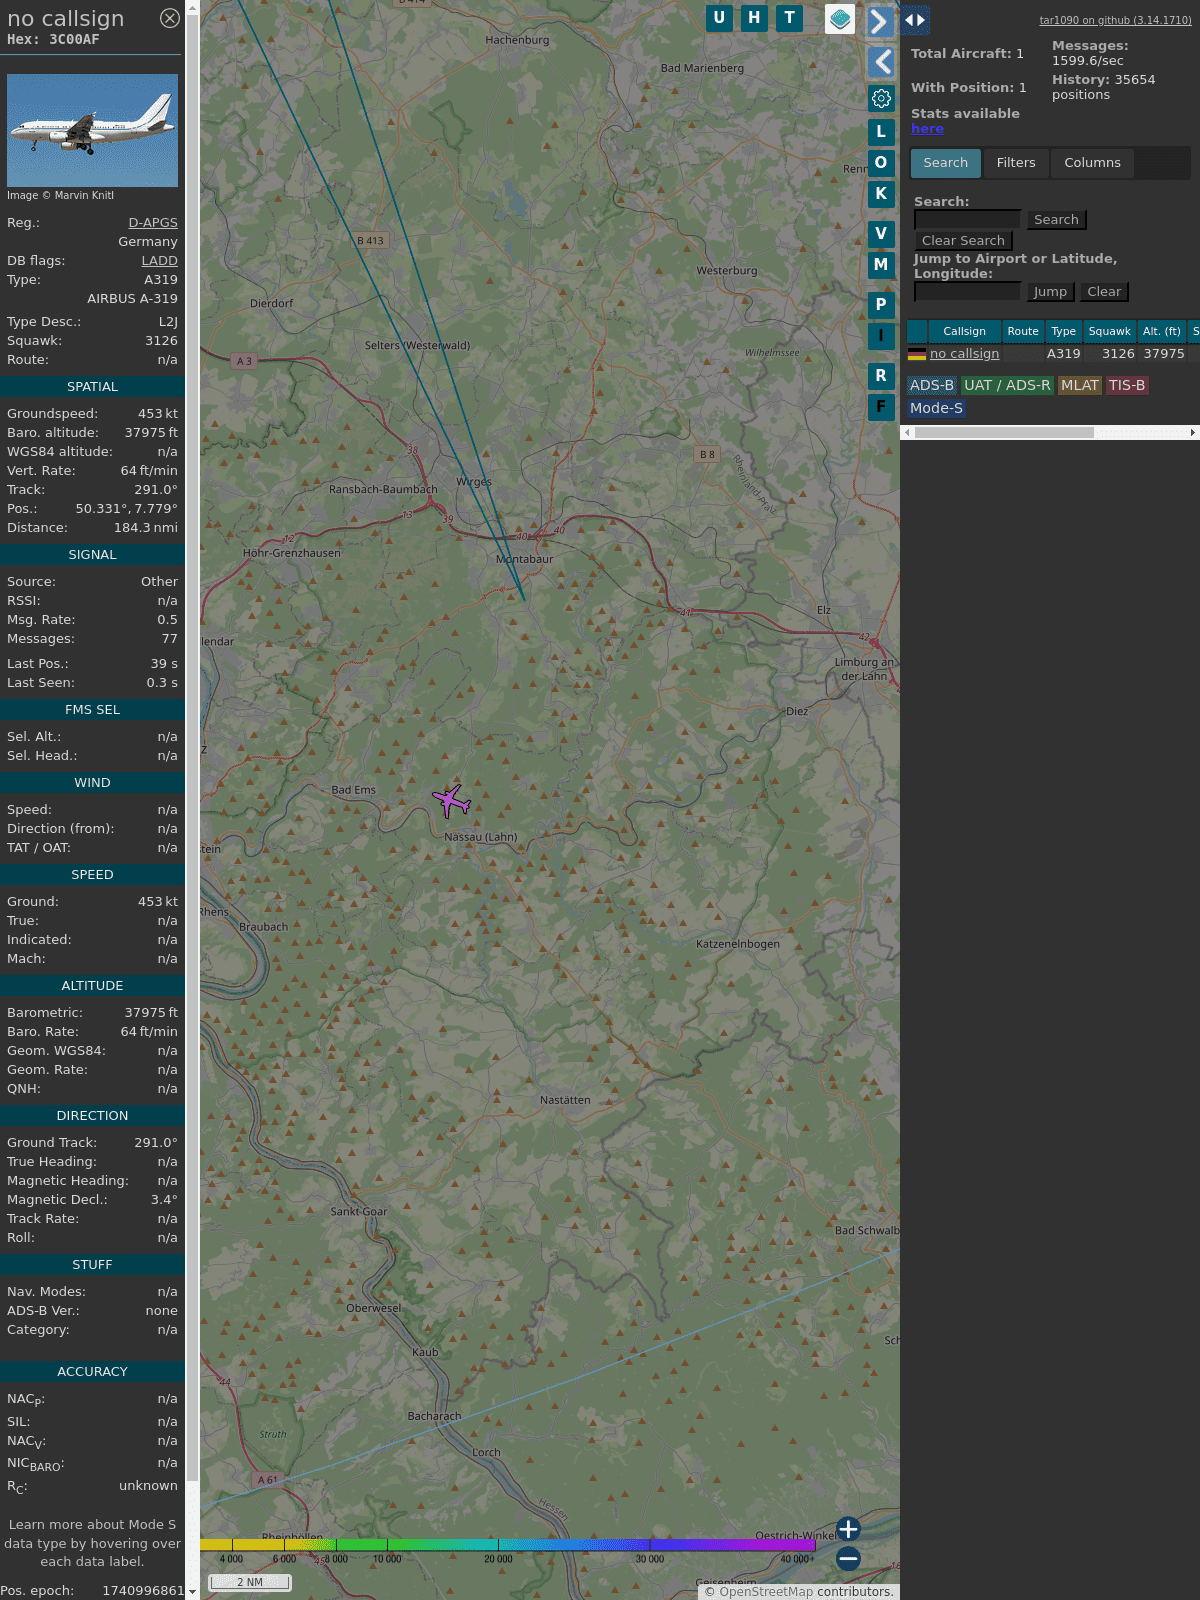Open the map layer switcher icon

point(840,19)
